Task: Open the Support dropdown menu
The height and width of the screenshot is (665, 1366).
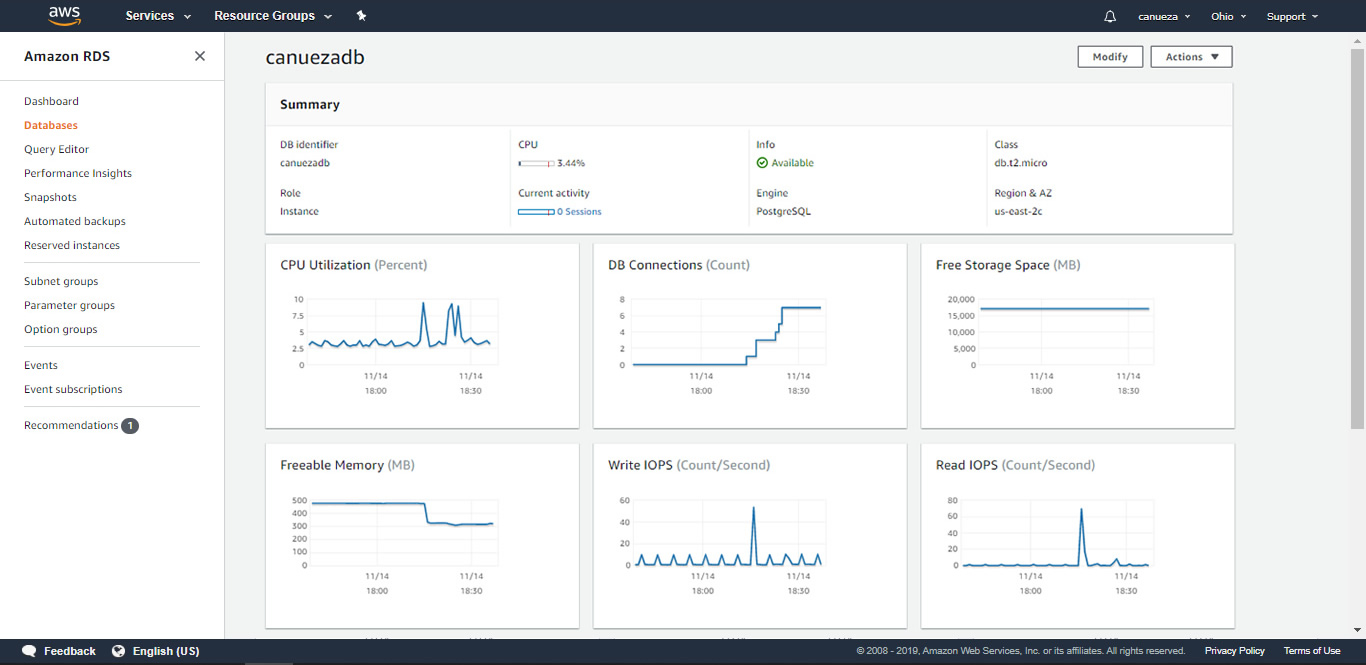Action: tap(1292, 16)
